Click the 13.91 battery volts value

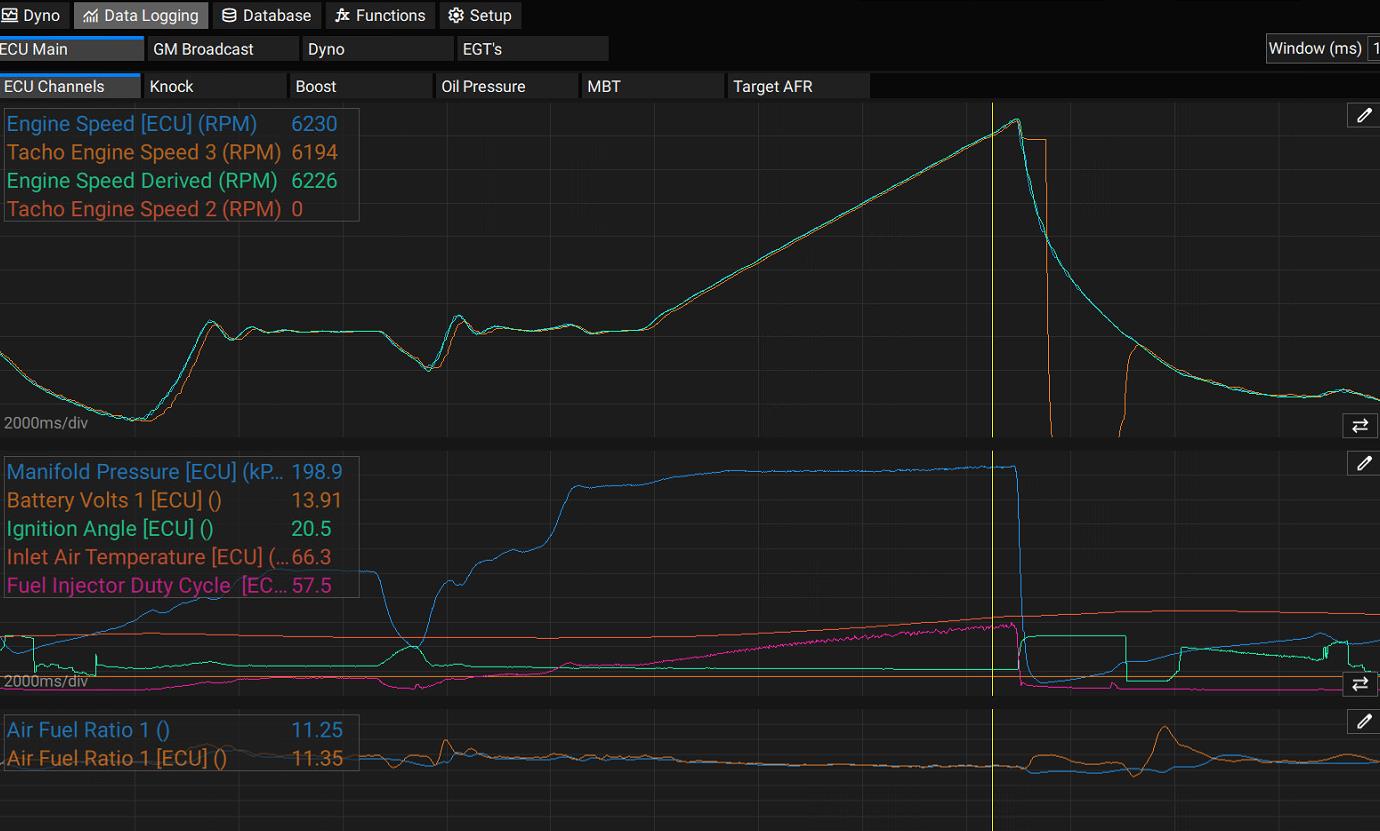click(317, 500)
